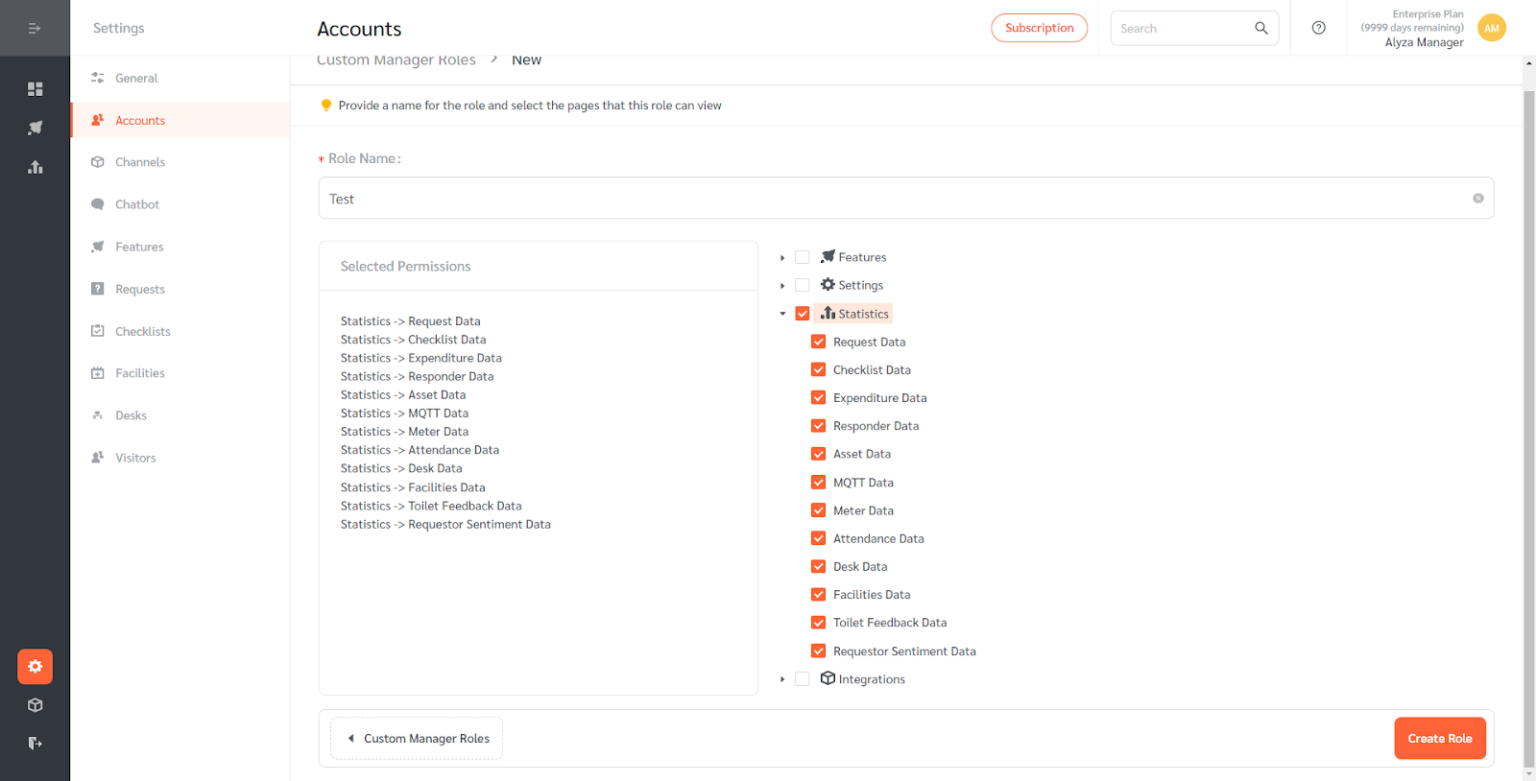Uncheck Expenditure Data checkbox
Image resolution: width=1536 pixels, height=781 pixels.
(818, 397)
